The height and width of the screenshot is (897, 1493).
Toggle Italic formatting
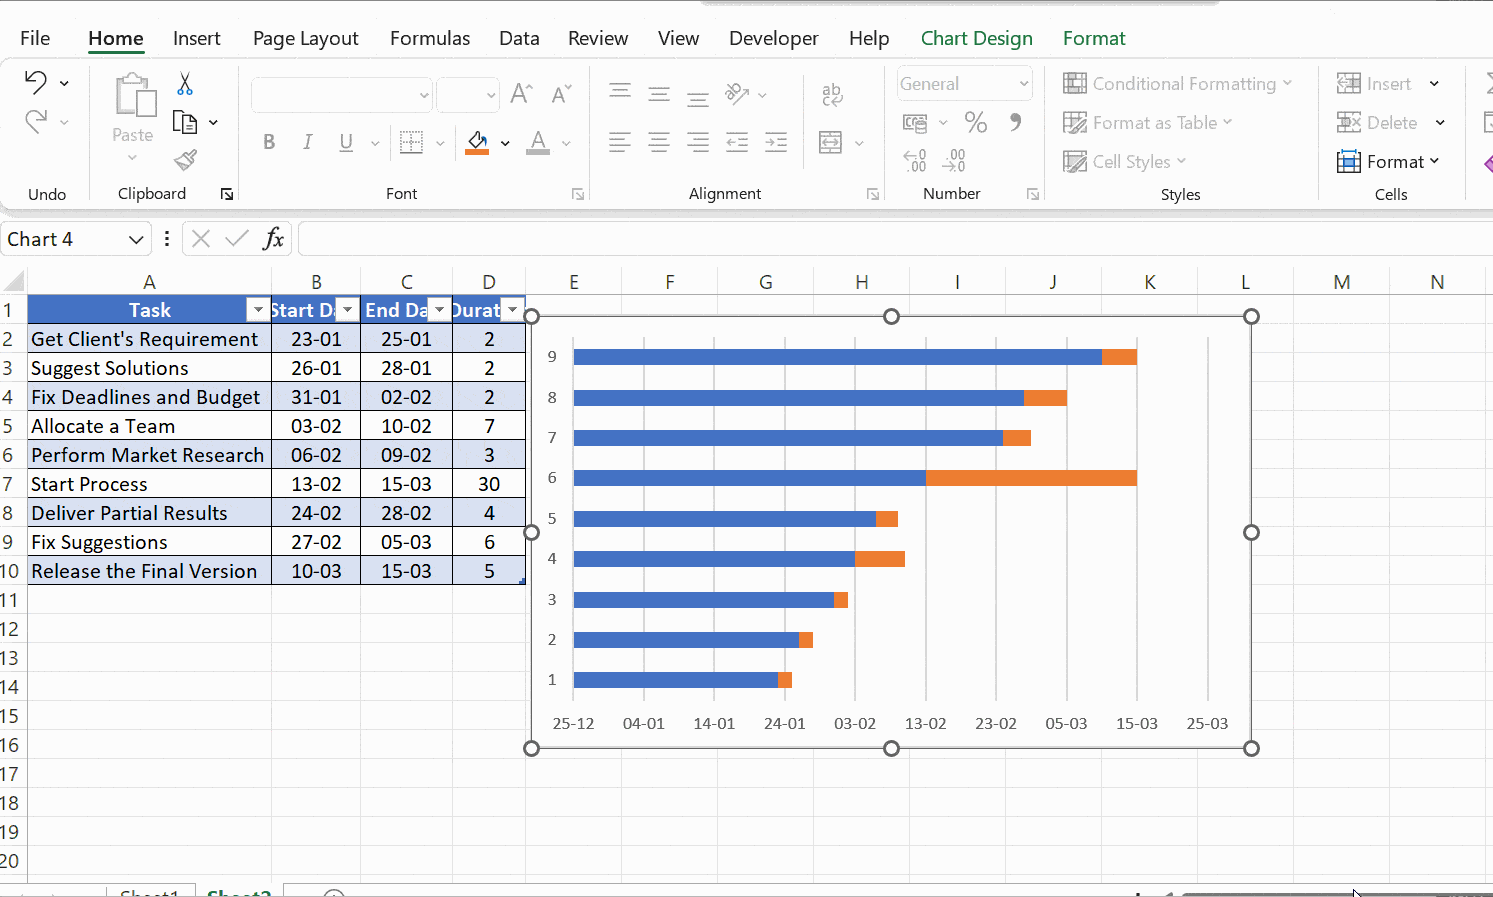point(307,141)
